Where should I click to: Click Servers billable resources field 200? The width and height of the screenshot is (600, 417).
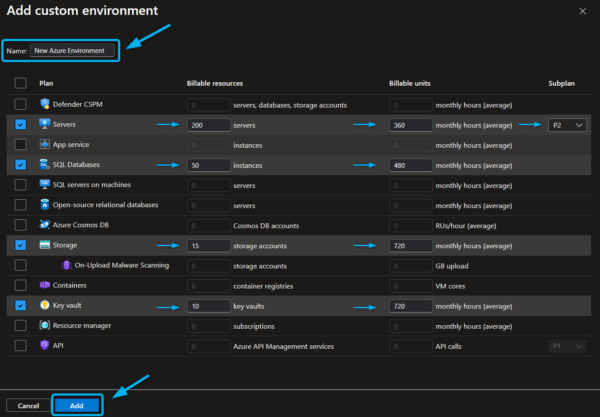pos(209,125)
